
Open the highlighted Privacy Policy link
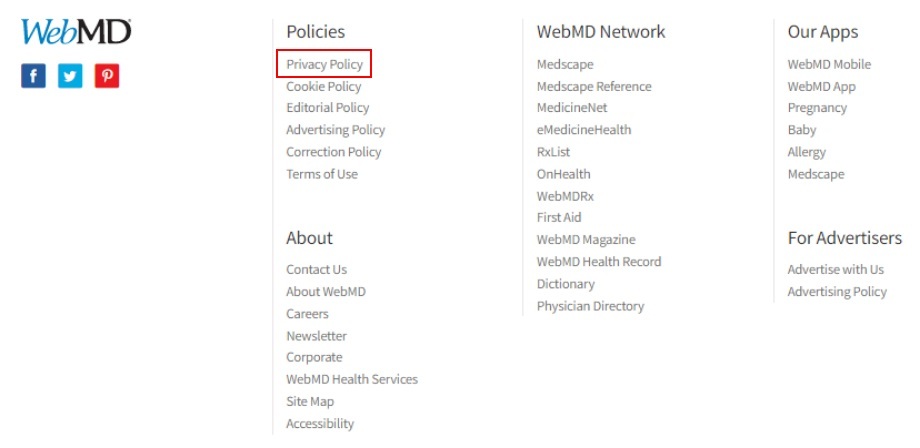(x=324, y=65)
